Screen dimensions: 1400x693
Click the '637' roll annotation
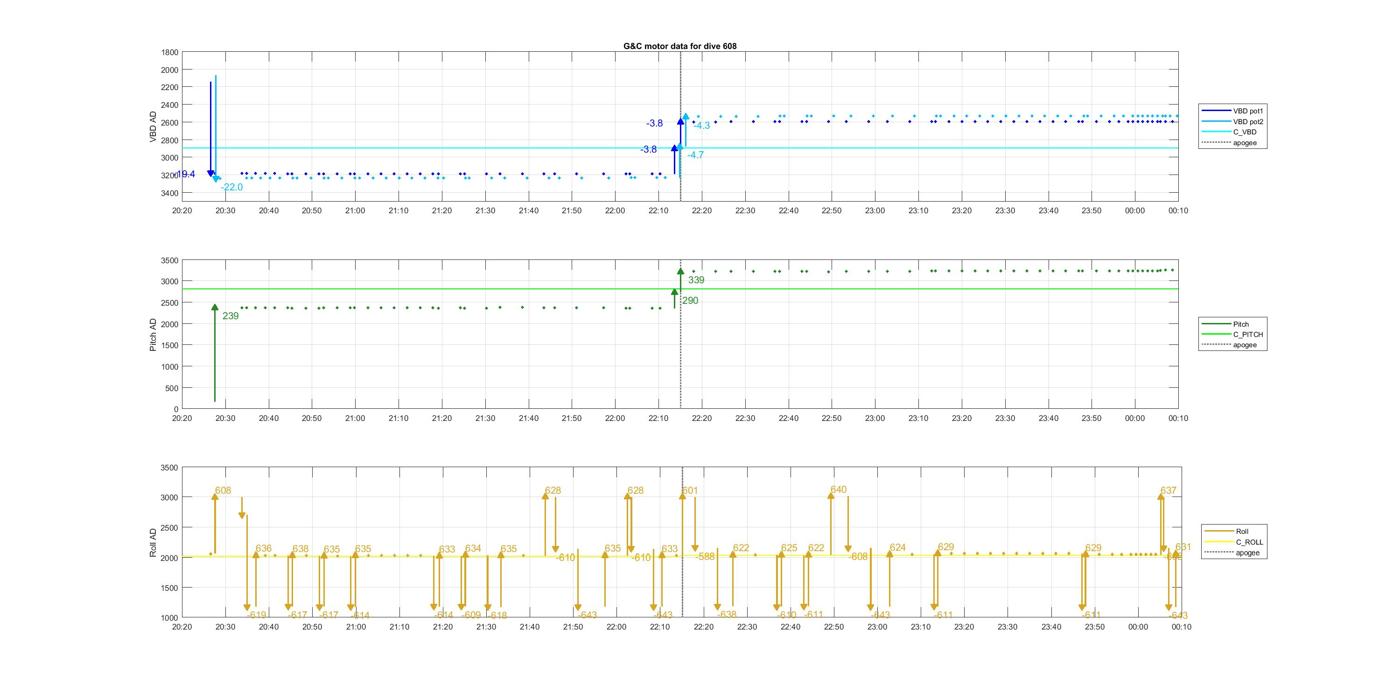1168,491
